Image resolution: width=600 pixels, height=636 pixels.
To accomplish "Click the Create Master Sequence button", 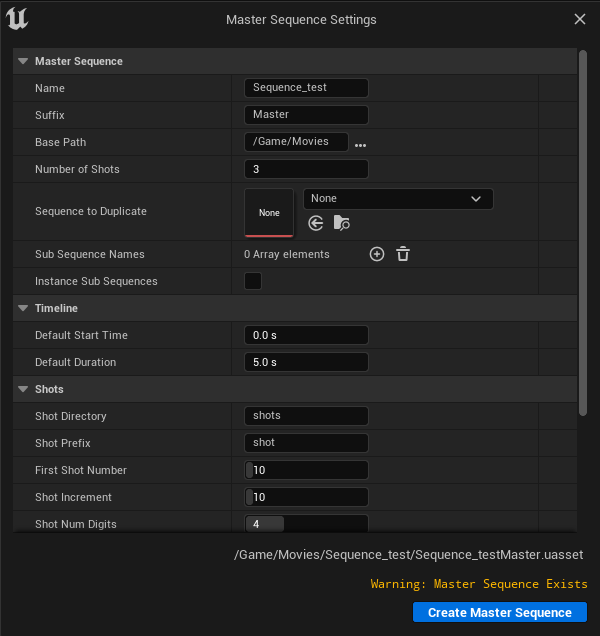I will pos(500,612).
